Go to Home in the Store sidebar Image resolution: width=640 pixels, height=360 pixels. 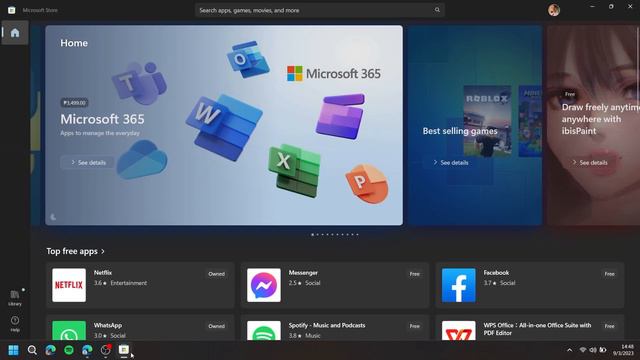click(15, 33)
